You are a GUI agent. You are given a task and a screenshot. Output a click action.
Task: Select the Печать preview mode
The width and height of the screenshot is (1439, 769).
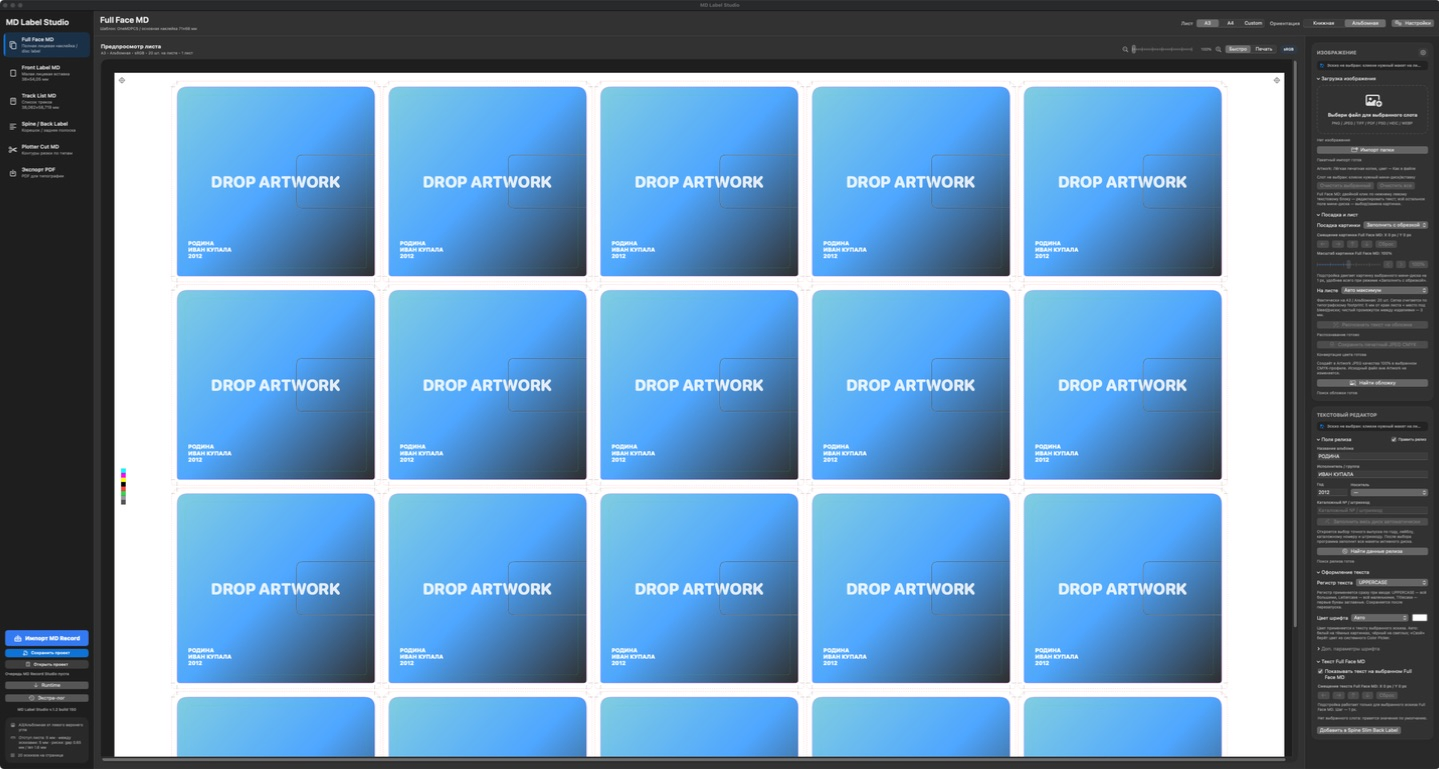tap(1264, 49)
